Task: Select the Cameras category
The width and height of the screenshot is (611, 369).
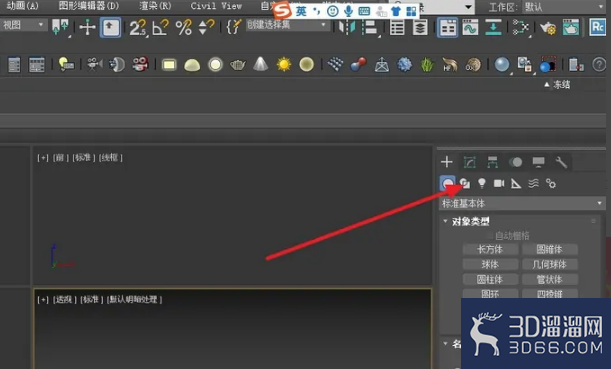Action: [x=499, y=183]
